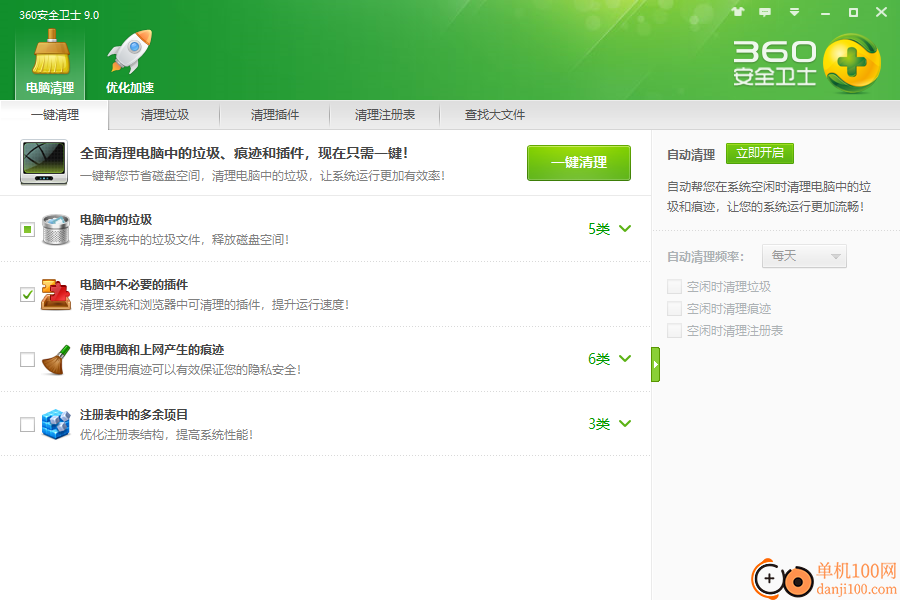Click the monitor scan icon
Viewport: 900px width, 600px height.
coord(44,162)
